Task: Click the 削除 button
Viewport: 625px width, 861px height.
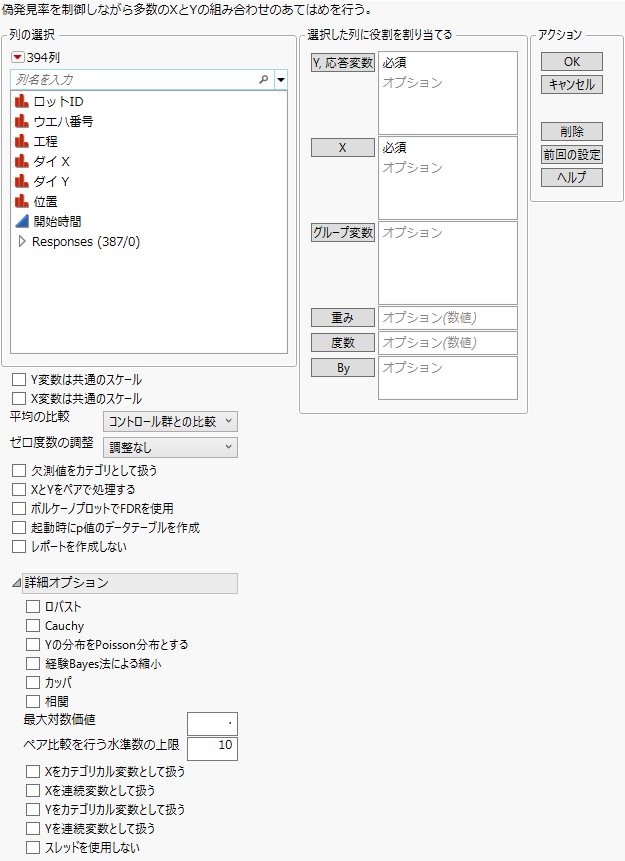Action: (572, 132)
